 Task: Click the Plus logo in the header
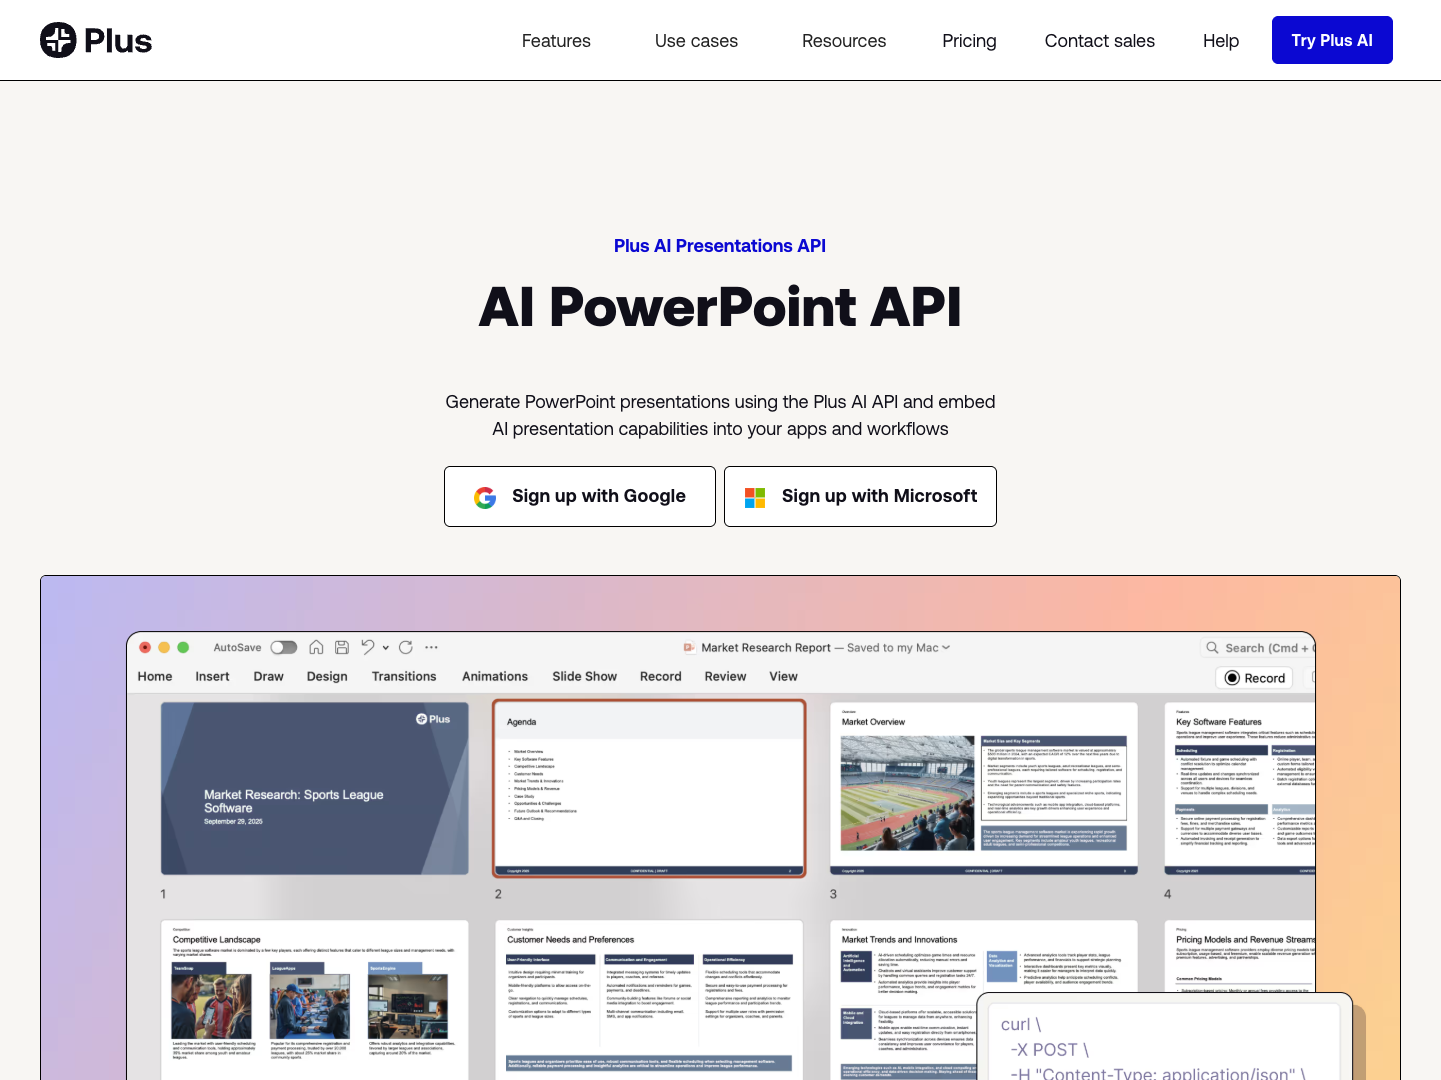tap(96, 40)
